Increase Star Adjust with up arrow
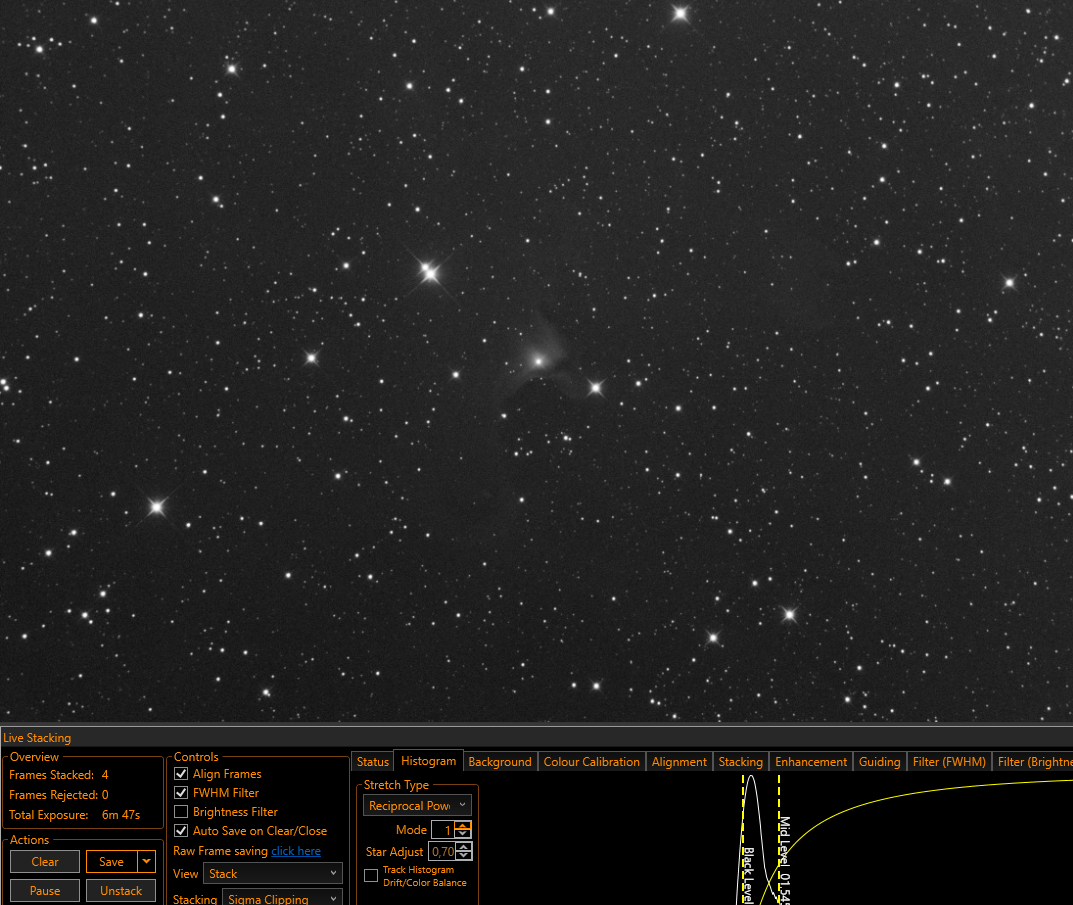This screenshot has width=1073, height=905. point(464,847)
